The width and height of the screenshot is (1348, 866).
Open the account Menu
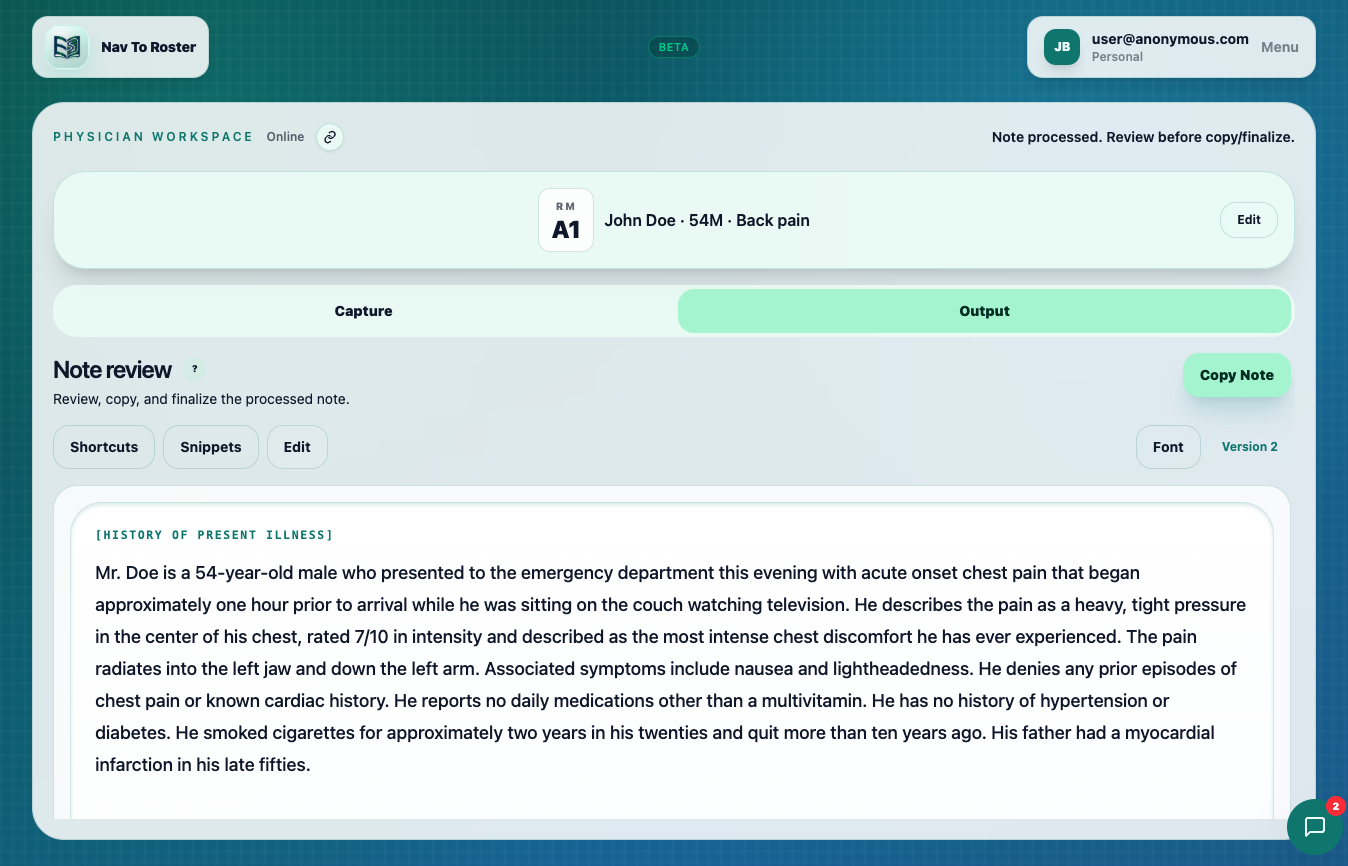(1280, 47)
